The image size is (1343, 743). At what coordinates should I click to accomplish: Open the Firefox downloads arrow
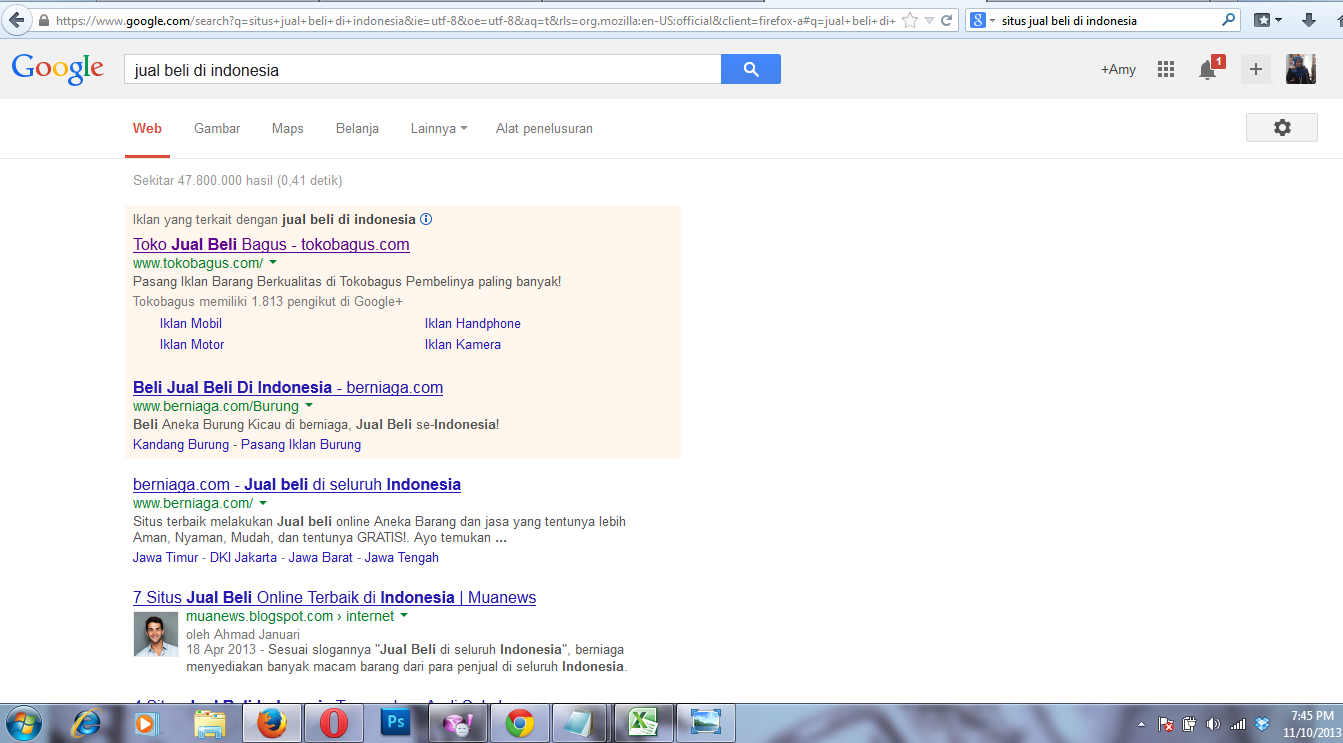click(1308, 20)
